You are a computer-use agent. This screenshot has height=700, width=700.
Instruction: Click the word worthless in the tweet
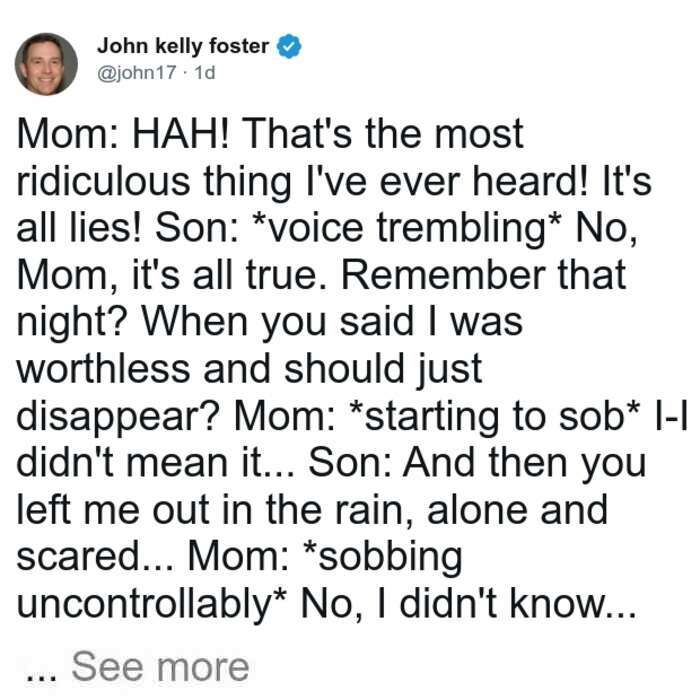(103, 369)
